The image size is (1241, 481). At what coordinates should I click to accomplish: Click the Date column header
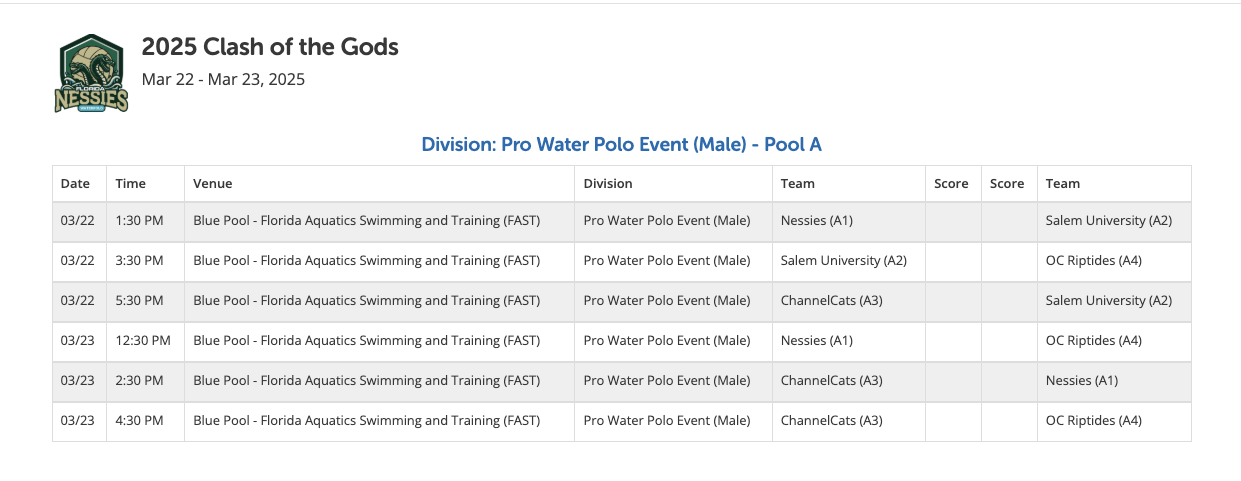(x=75, y=183)
